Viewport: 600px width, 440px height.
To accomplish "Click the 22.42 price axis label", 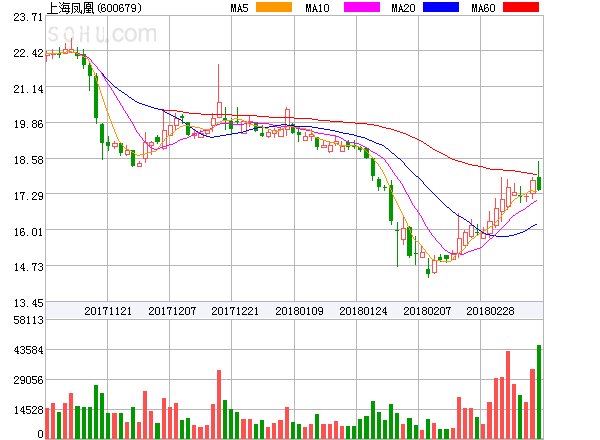I will click(28, 53).
